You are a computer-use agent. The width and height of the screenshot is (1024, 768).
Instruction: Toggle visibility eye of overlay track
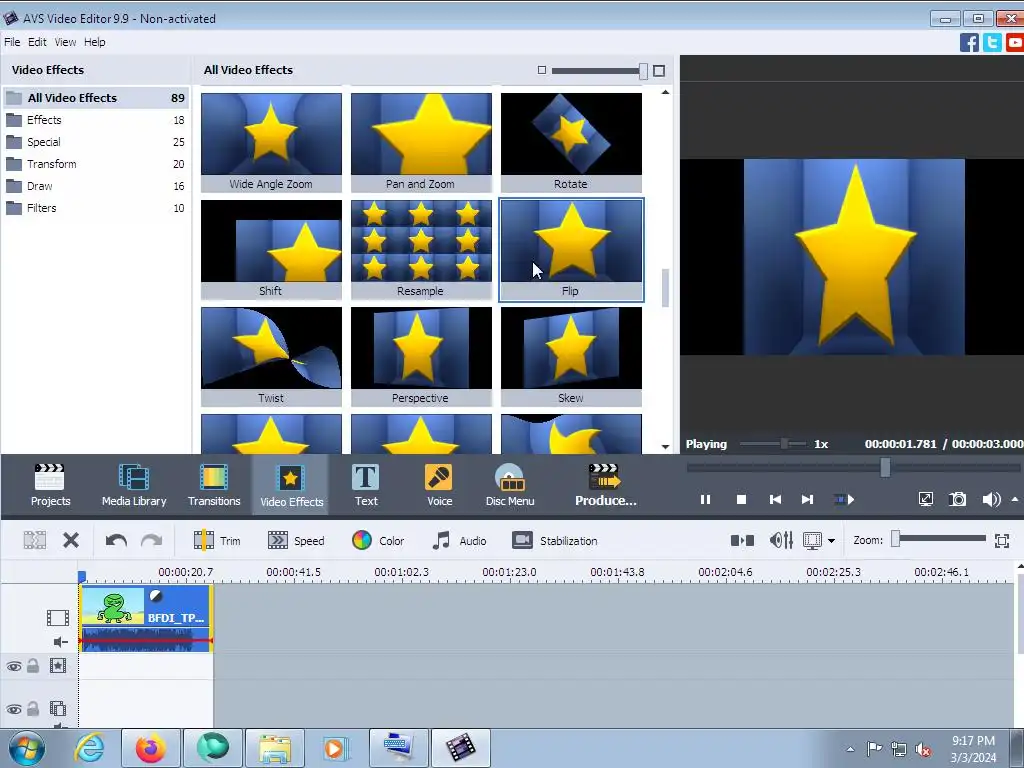[14, 709]
